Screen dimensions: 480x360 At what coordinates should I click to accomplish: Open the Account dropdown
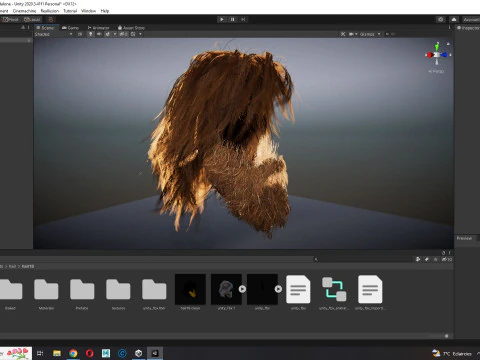pyautogui.click(x=471, y=19)
